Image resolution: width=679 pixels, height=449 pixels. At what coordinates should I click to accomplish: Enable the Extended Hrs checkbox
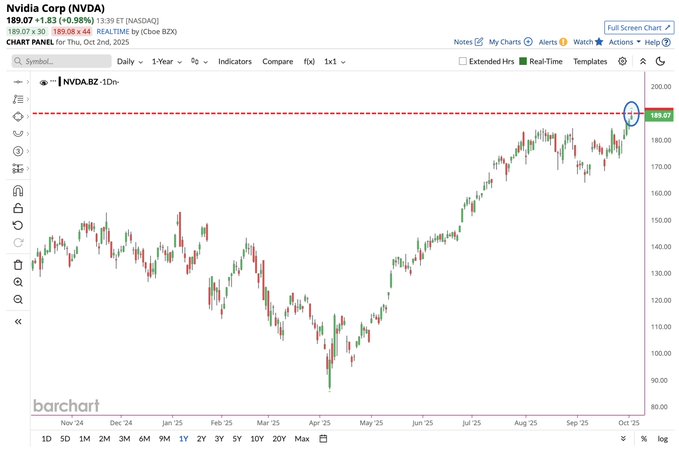pyautogui.click(x=462, y=61)
